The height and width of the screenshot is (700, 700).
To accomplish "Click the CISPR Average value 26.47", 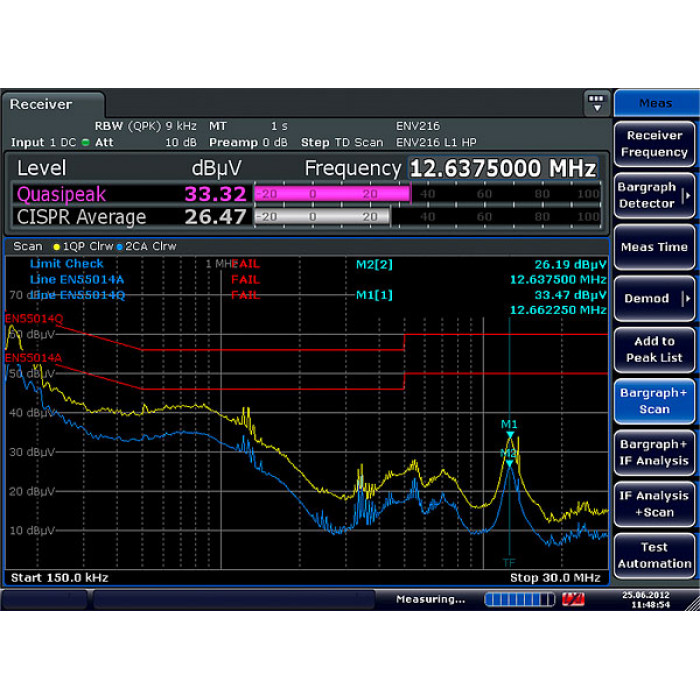I will click(x=215, y=217).
